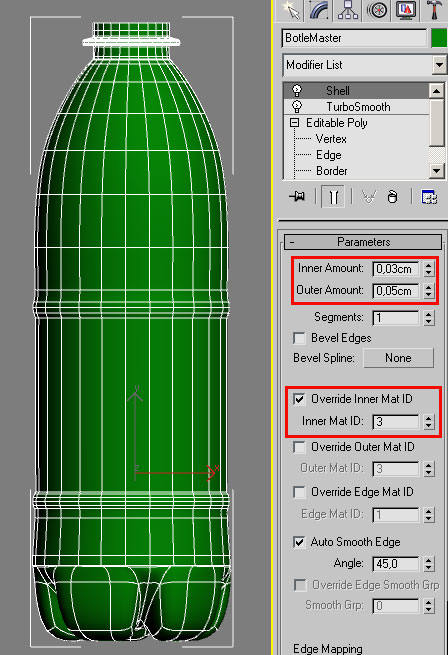This screenshot has height=655, width=448.
Task: Click the Inner Mat ID field
Action: (395, 421)
